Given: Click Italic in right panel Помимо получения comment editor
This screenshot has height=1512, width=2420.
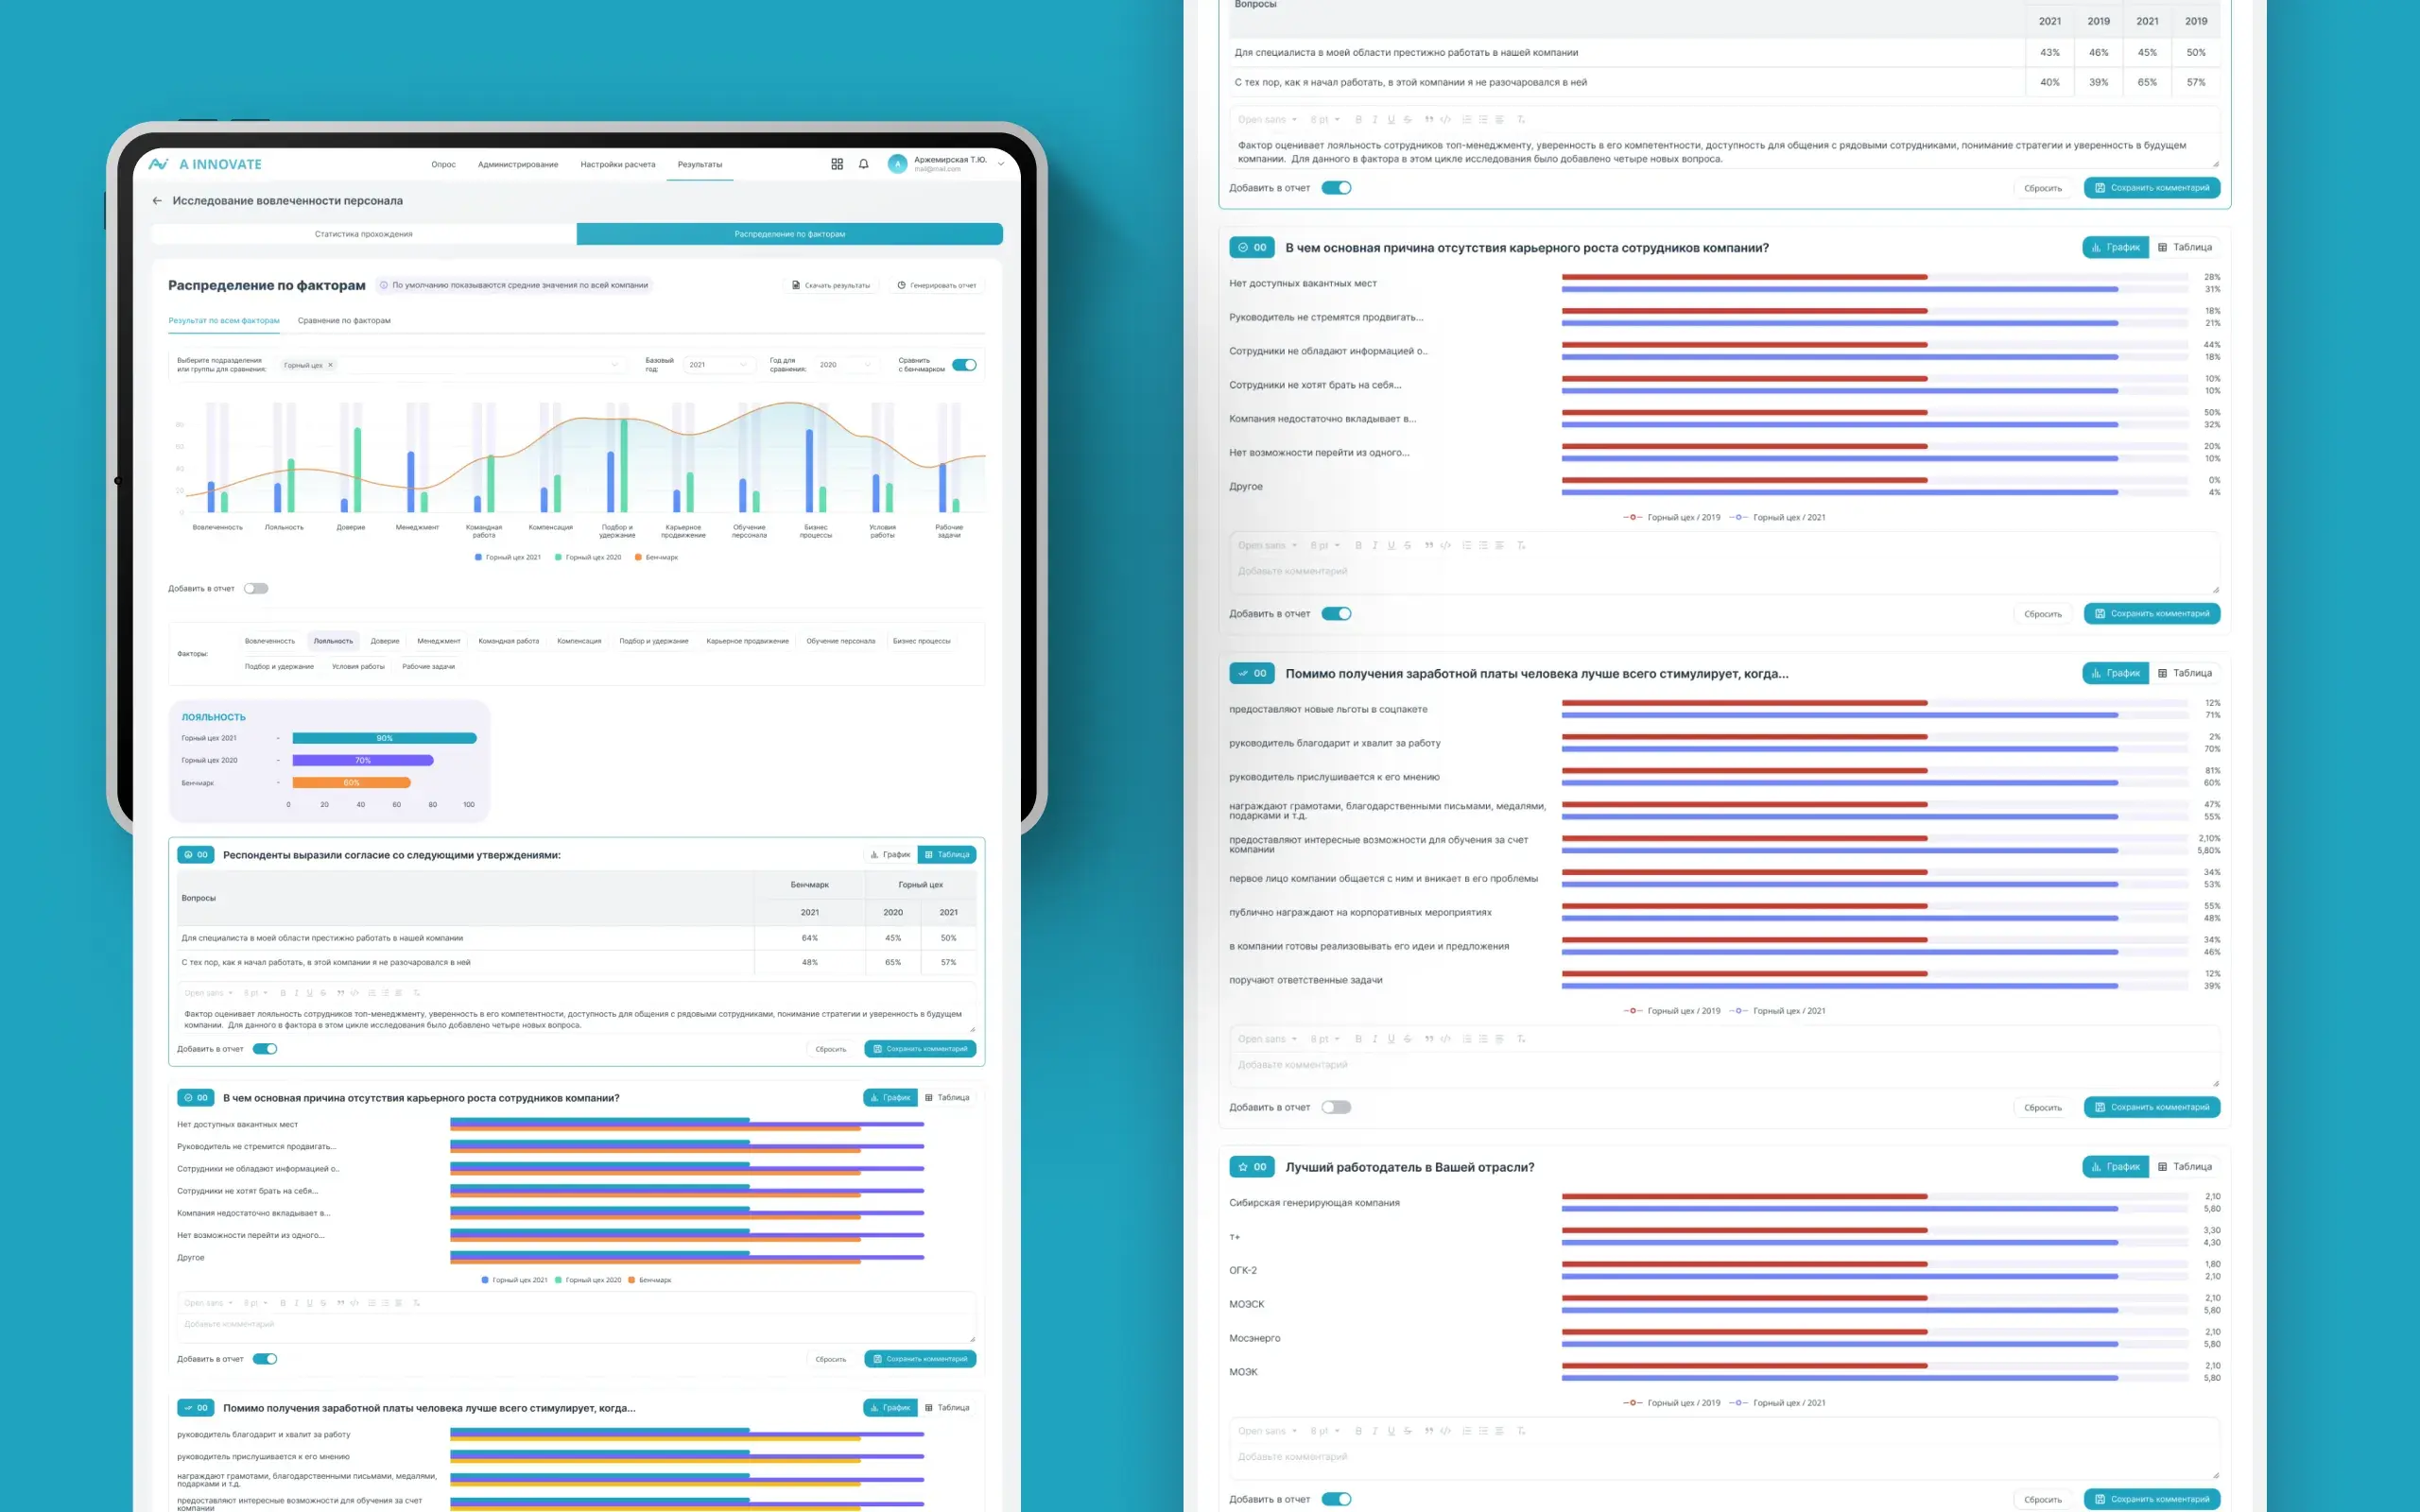Looking at the screenshot, I should [1374, 1039].
